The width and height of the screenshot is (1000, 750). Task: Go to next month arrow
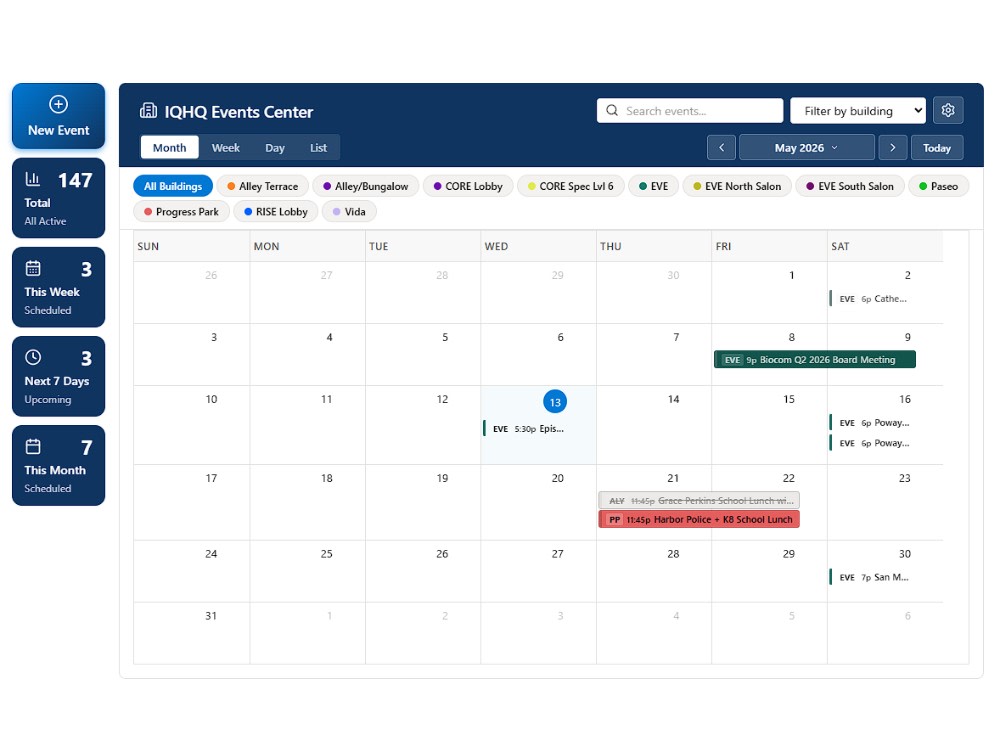(x=892, y=147)
